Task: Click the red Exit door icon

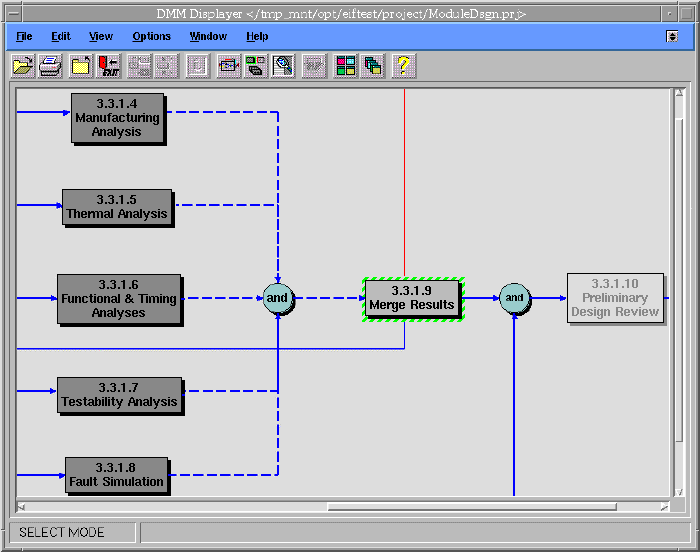Action: (109, 67)
